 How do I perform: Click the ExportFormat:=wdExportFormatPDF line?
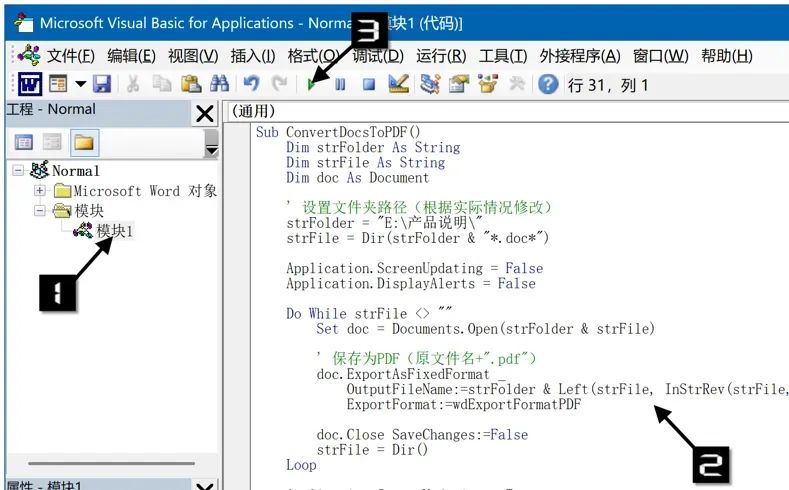click(463, 404)
